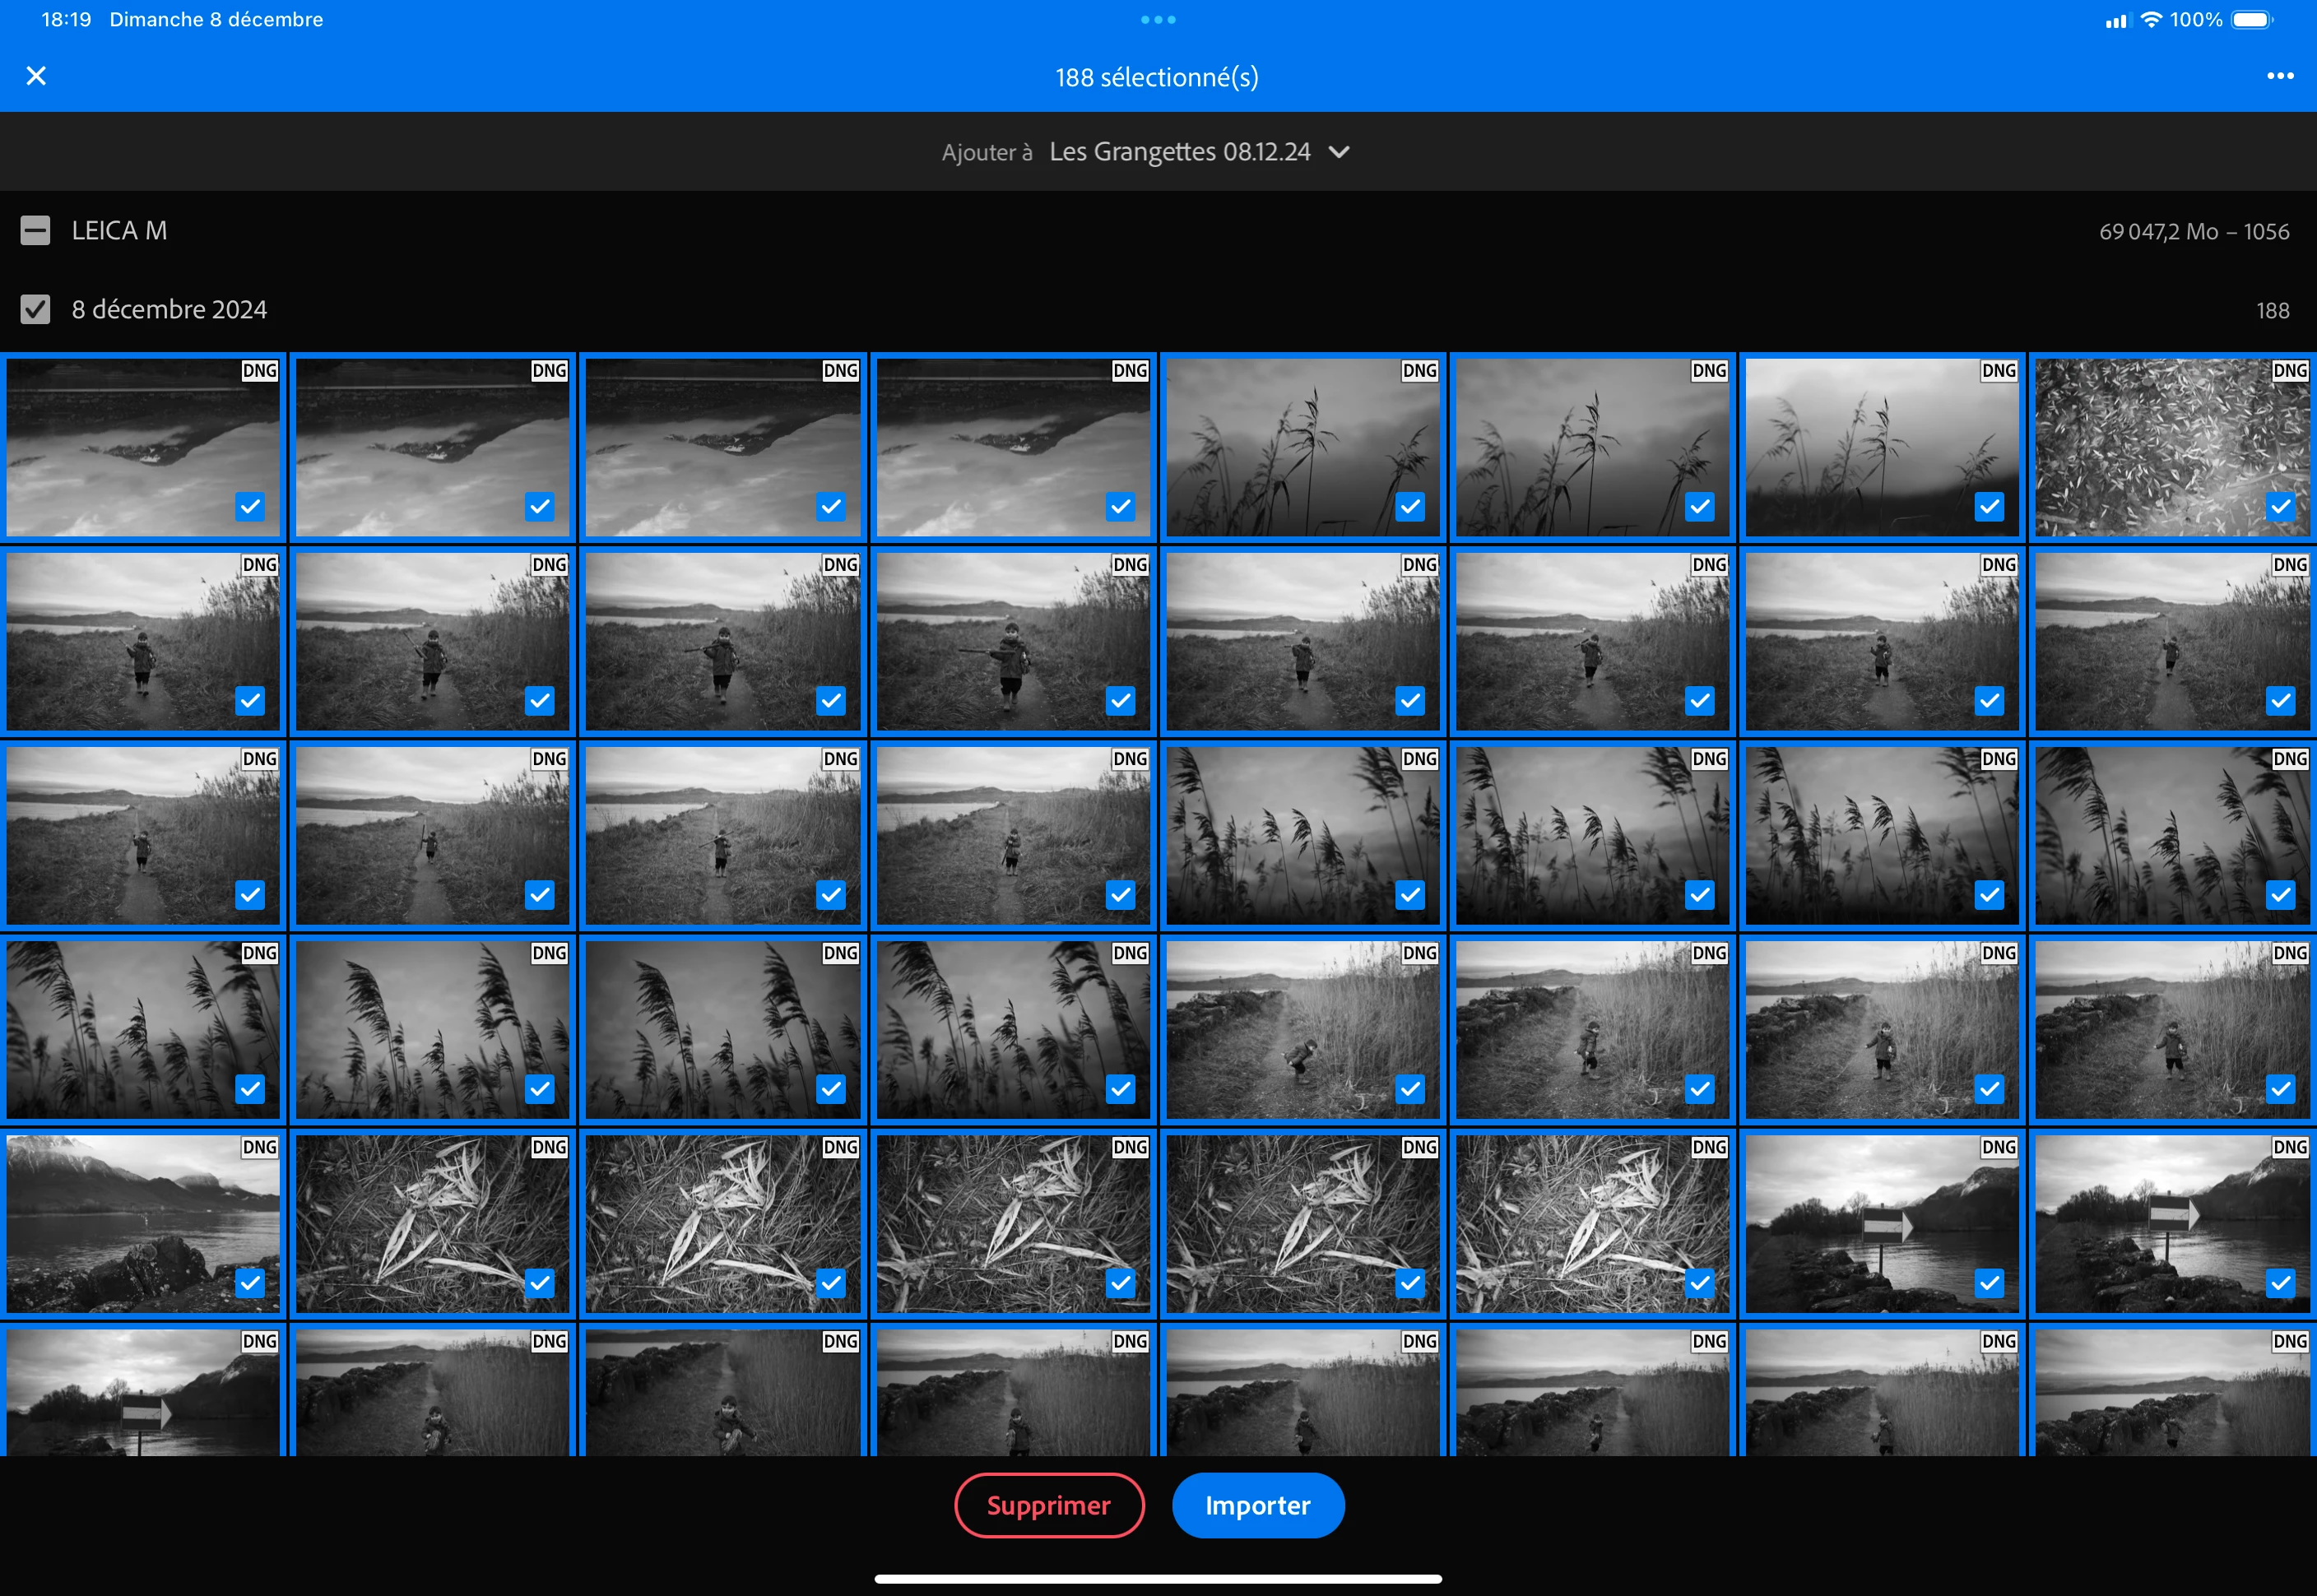Viewport: 2317px width, 1596px height.
Task: Click the Supprimer button
Action: tap(1048, 1505)
